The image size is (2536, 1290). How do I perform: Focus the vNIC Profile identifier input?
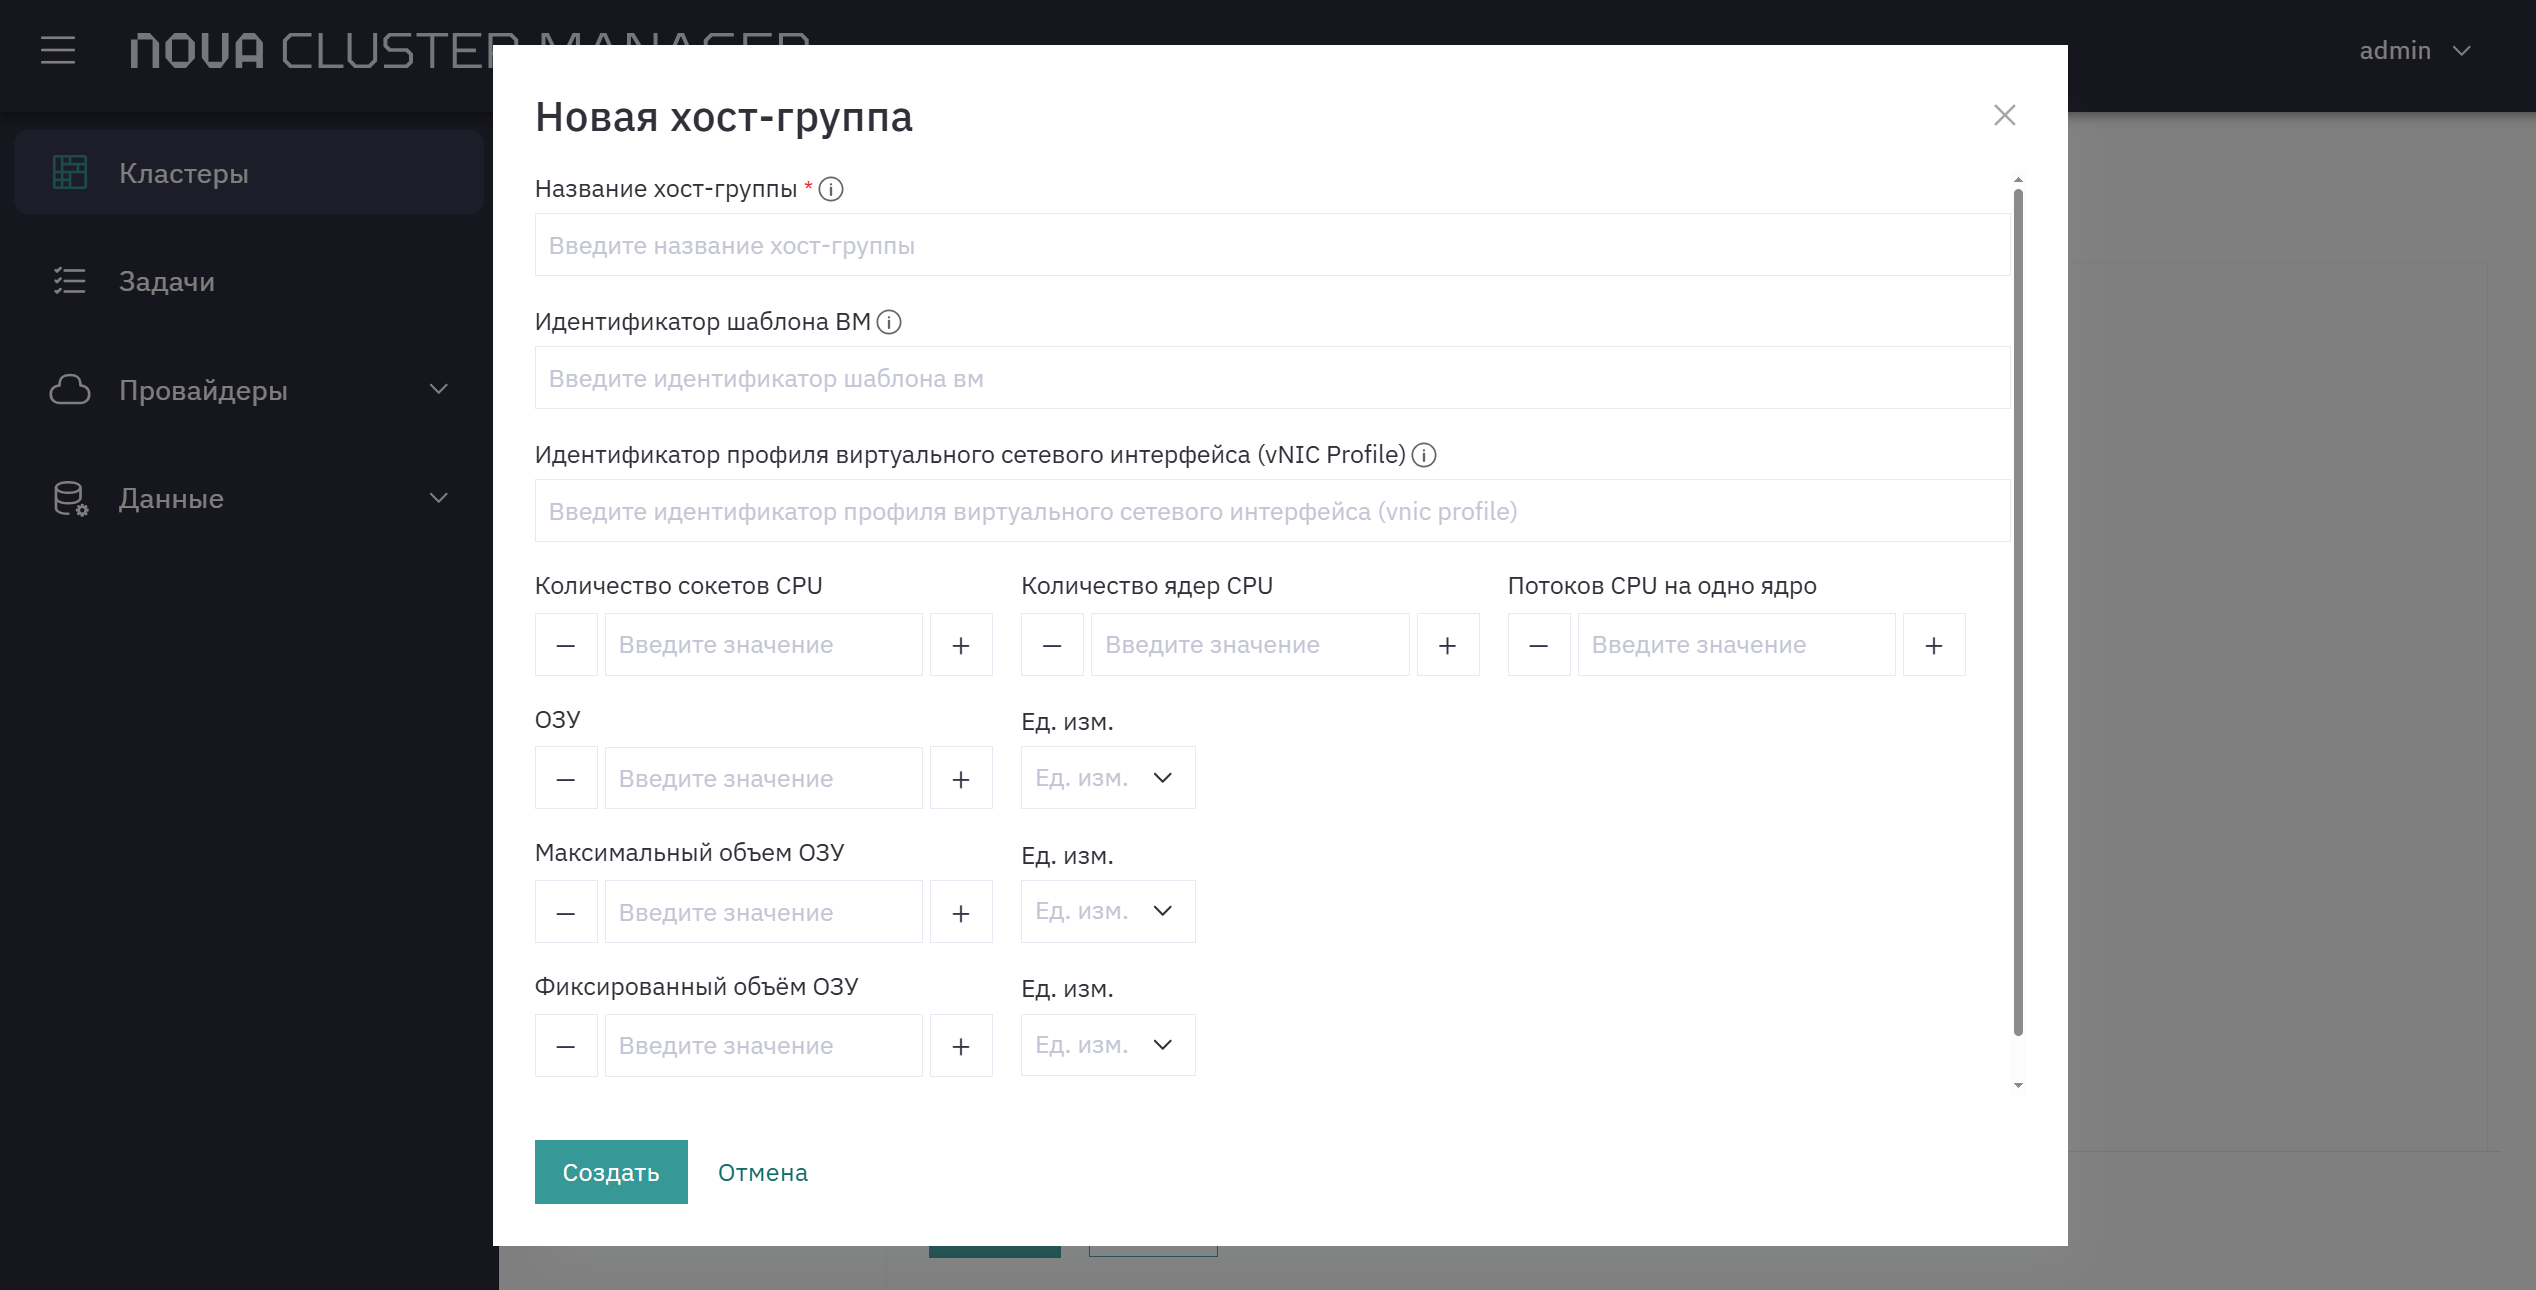pyautogui.click(x=1272, y=511)
